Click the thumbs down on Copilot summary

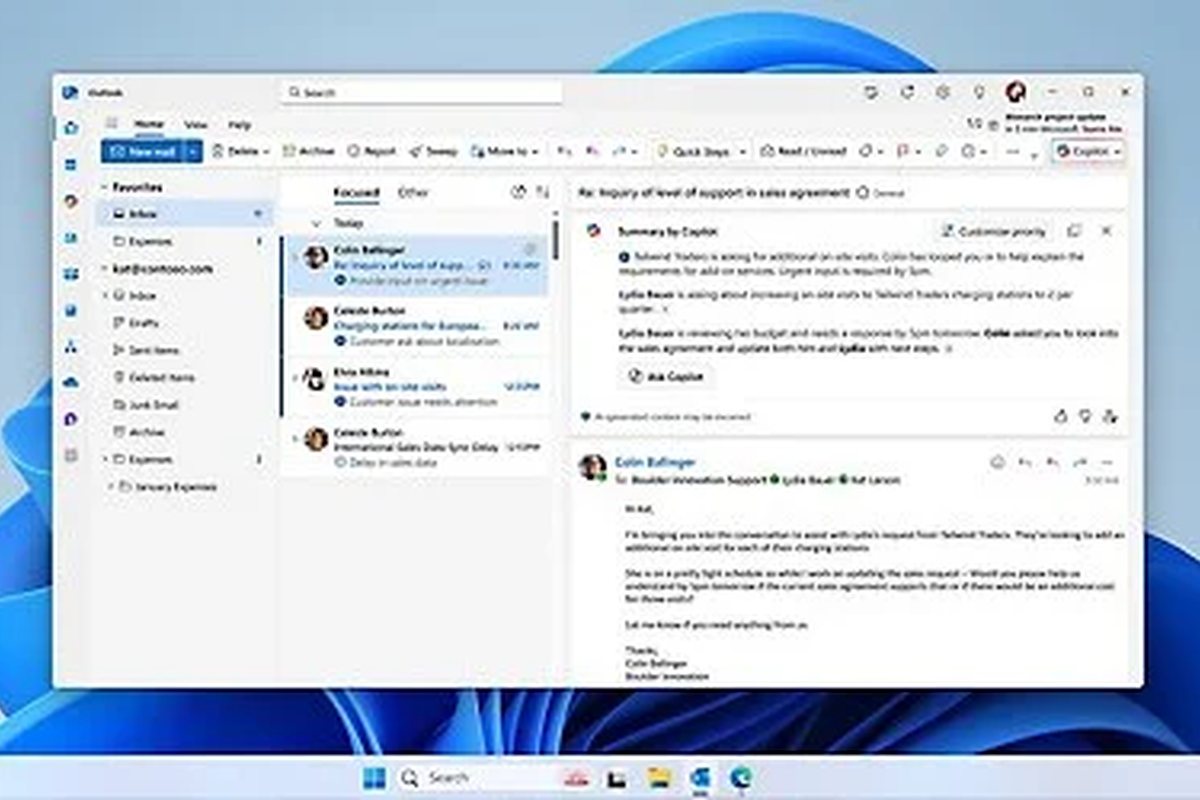(x=1085, y=416)
